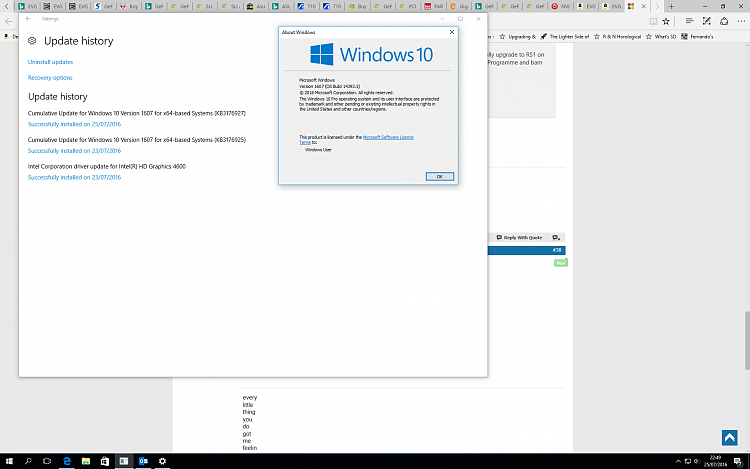
Task: Open the Microsoft Software Licence link
Action: click(388, 137)
